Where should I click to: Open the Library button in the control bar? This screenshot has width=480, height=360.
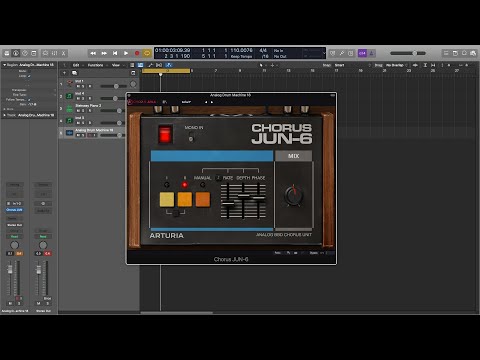7,53
